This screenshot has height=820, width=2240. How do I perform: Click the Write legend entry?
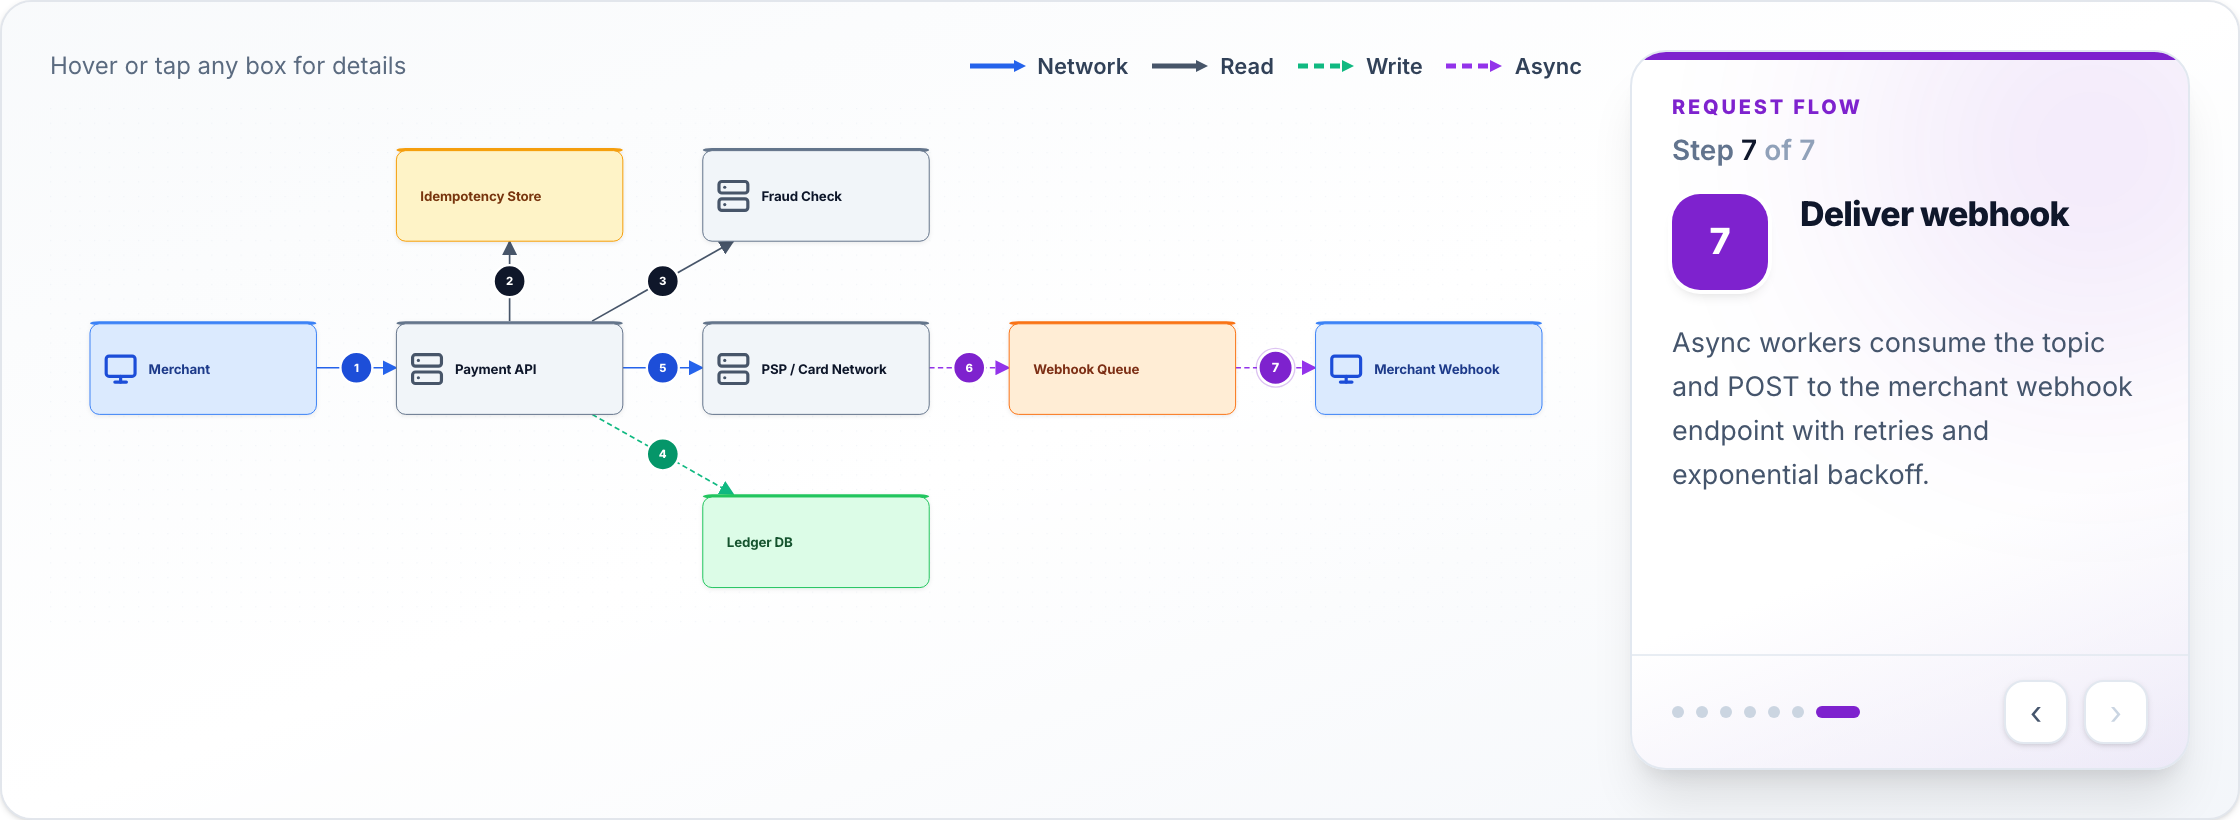[1360, 66]
